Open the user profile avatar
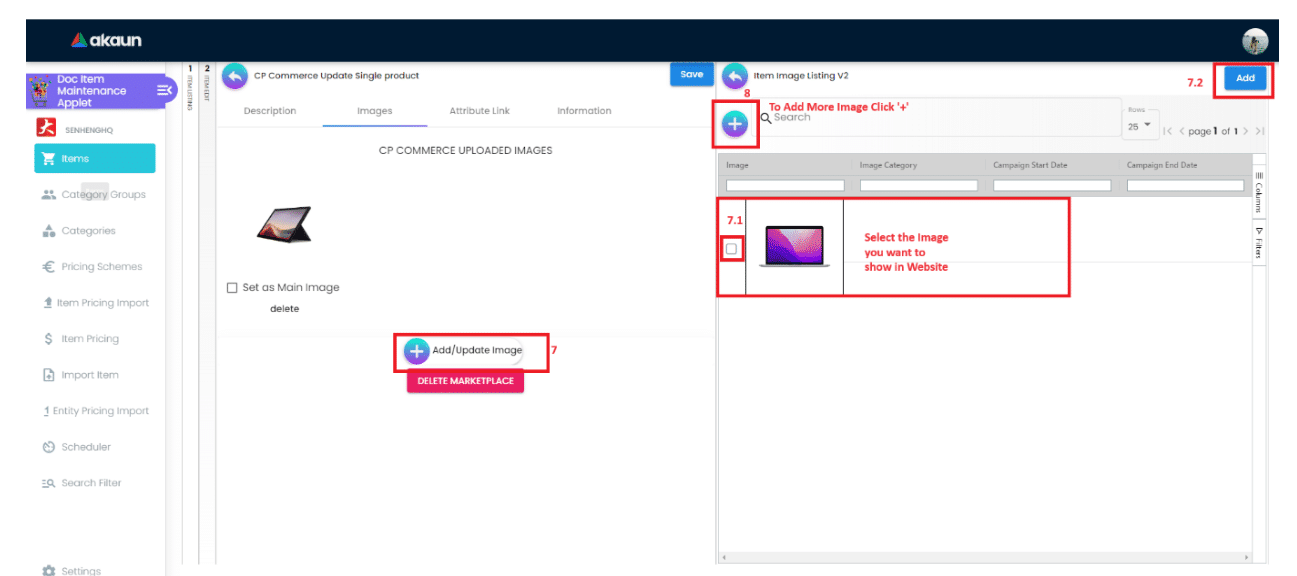This screenshot has width=1297, height=576. 1255,41
